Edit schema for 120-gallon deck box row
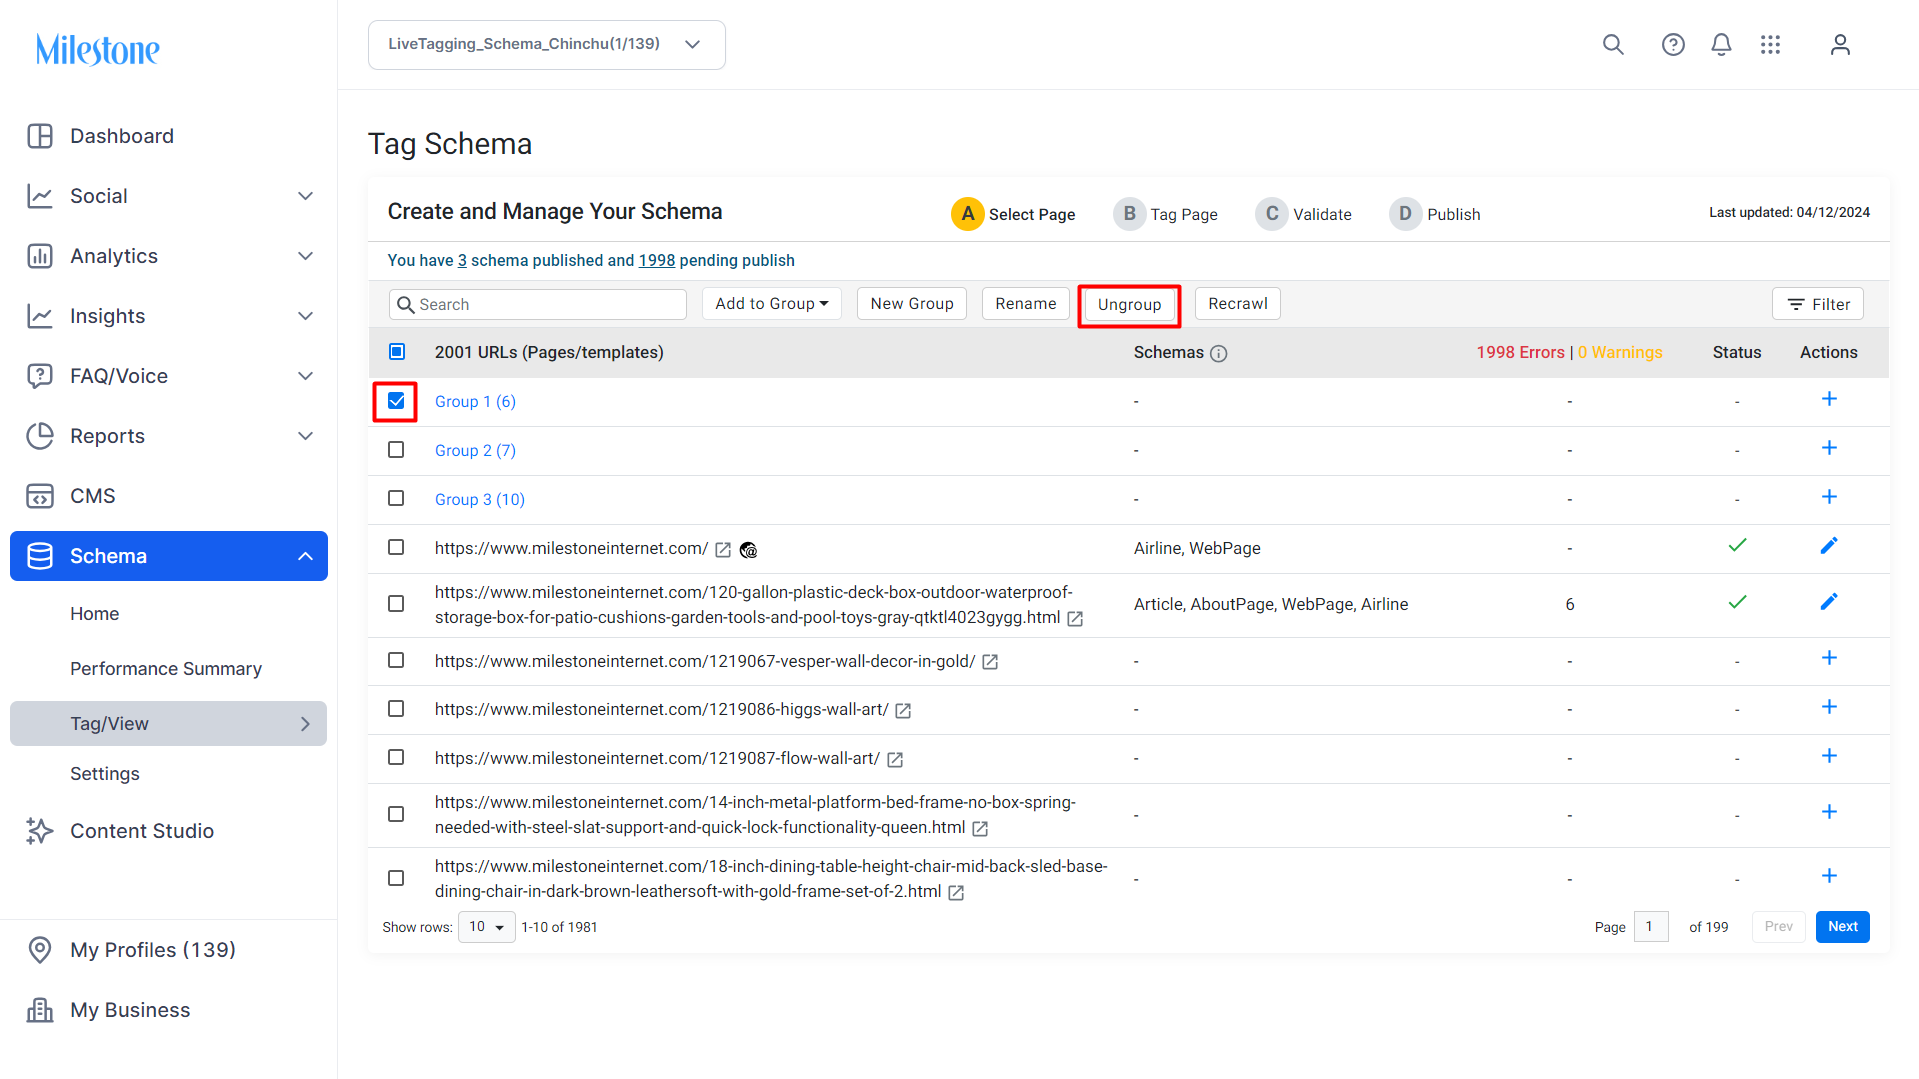The image size is (1919, 1079). tap(1829, 602)
